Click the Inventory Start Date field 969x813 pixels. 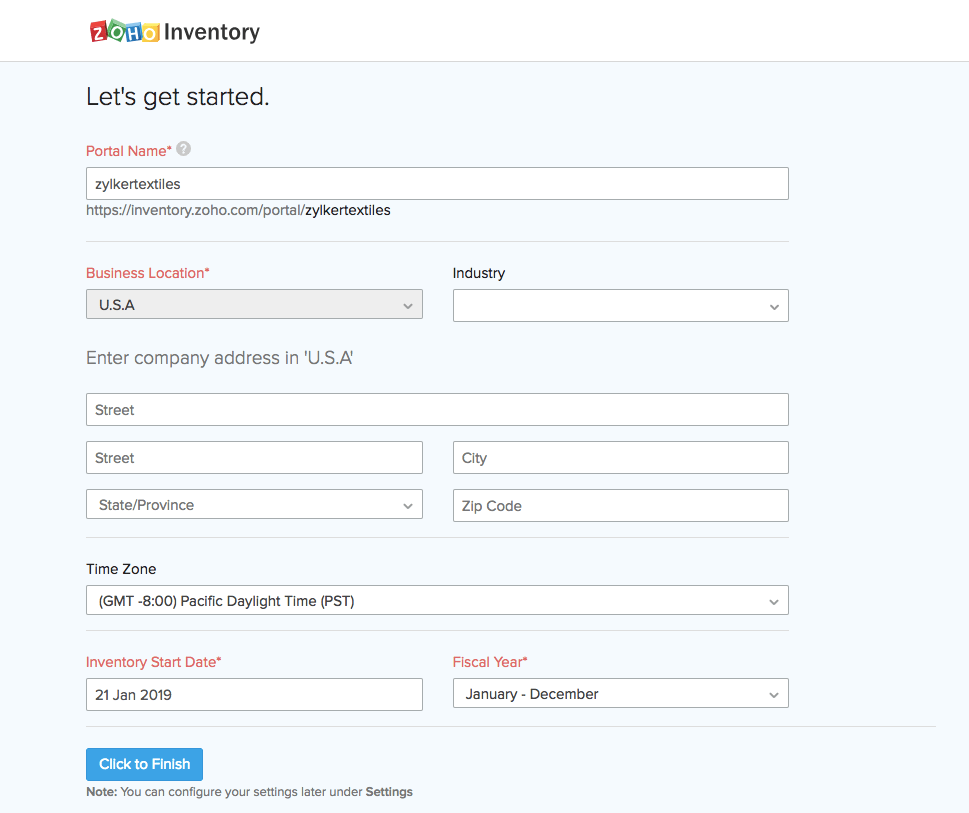(254, 695)
